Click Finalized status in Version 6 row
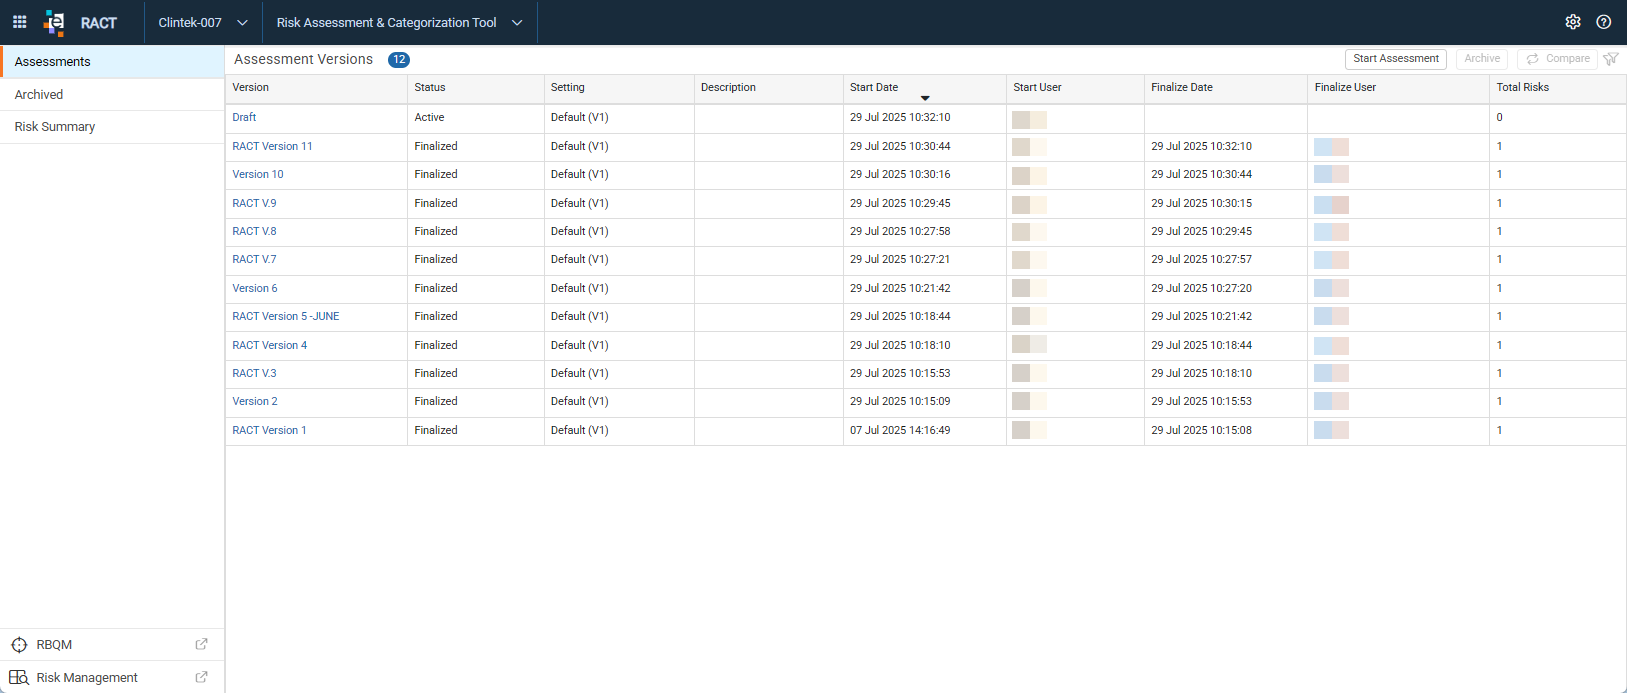Image resolution: width=1627 pixels, height=693 pixels. click(x=436, y=289)
